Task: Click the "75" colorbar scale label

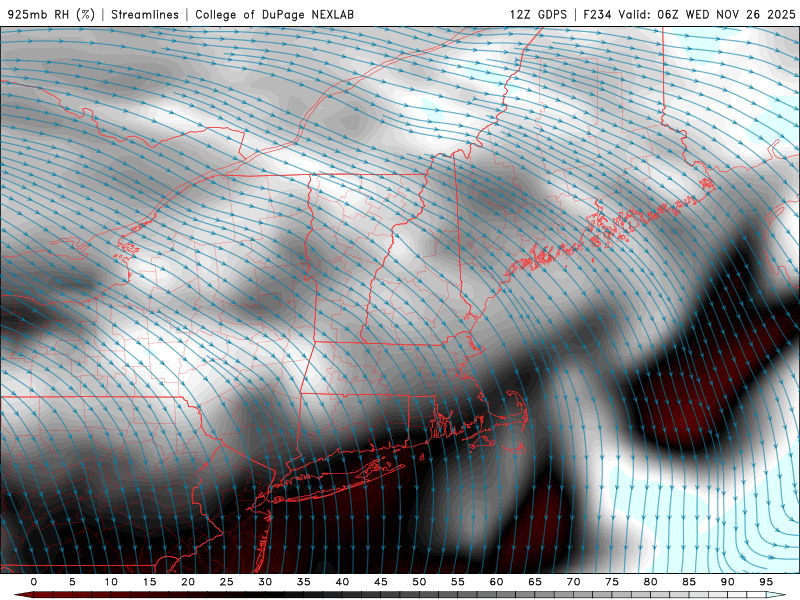Action: (x=612, y=582)
